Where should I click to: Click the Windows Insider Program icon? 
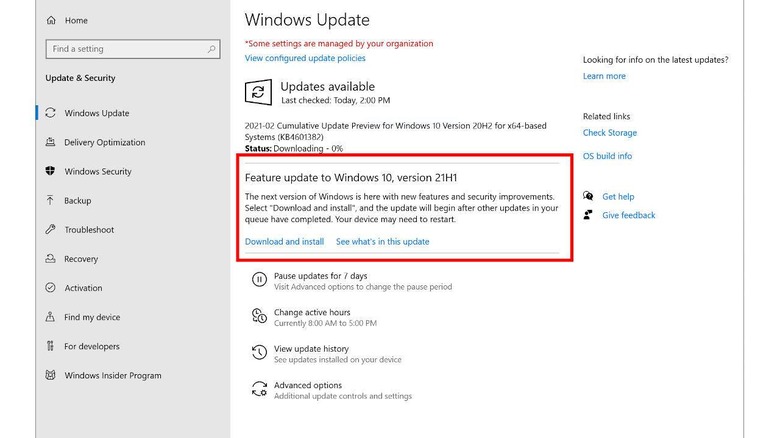click(50, 375)
